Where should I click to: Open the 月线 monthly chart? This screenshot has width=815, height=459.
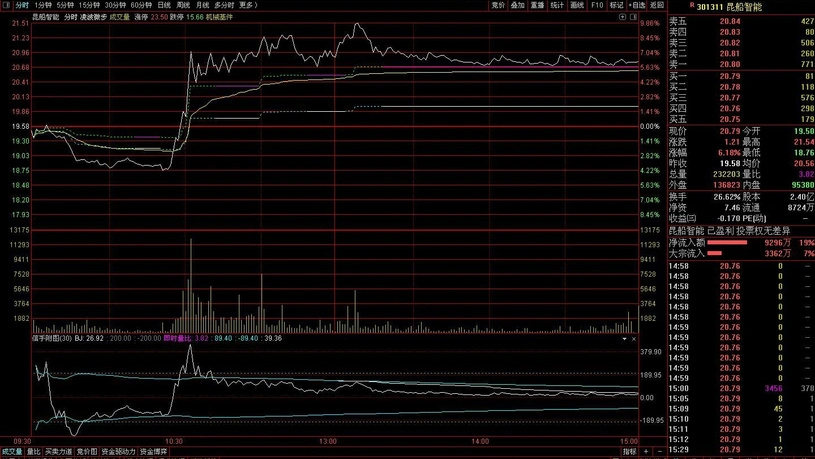coord(202,5)
